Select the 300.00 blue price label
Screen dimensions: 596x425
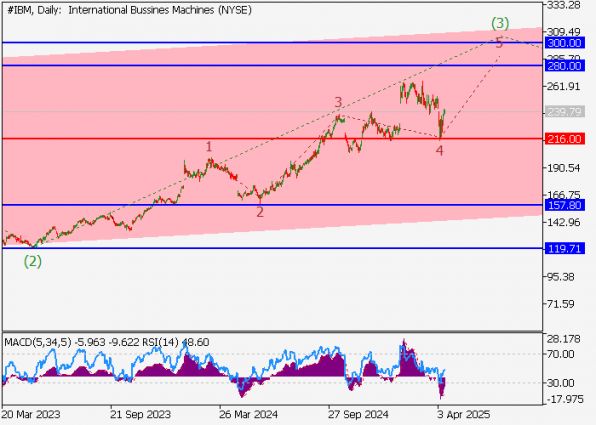click(x=564, y=43)
